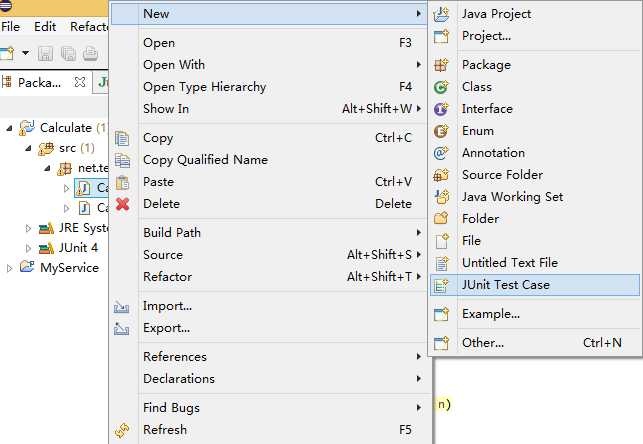
Task: Select the src source folder
Action: coord(67,148)
